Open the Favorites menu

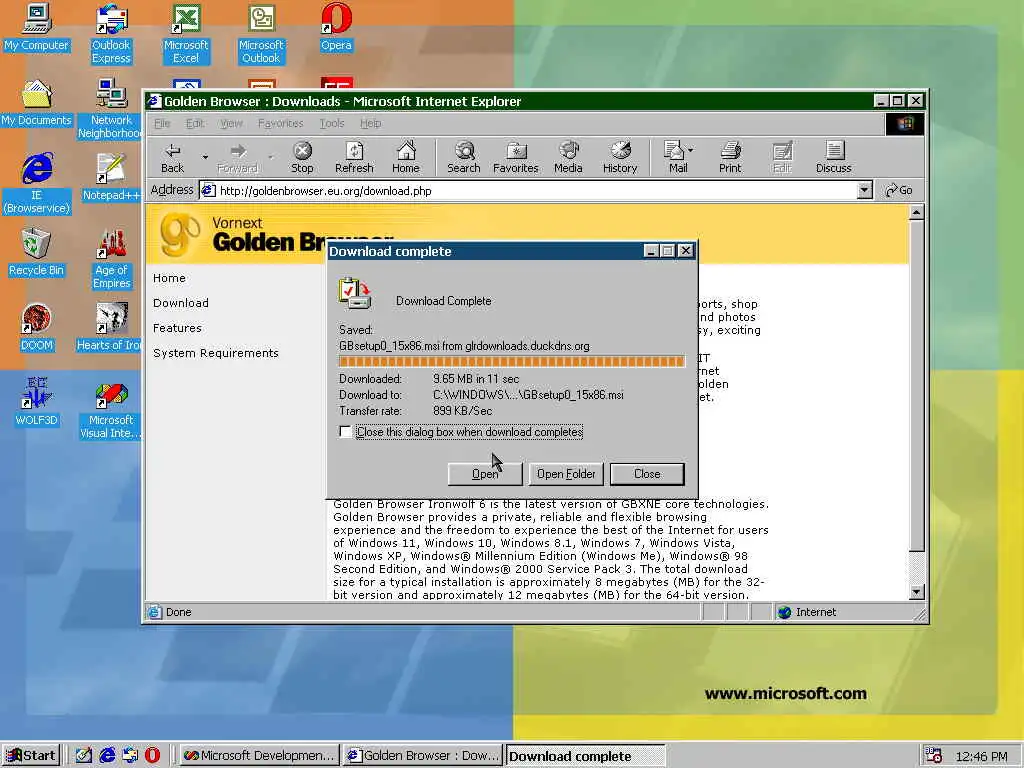click(281, 123)
